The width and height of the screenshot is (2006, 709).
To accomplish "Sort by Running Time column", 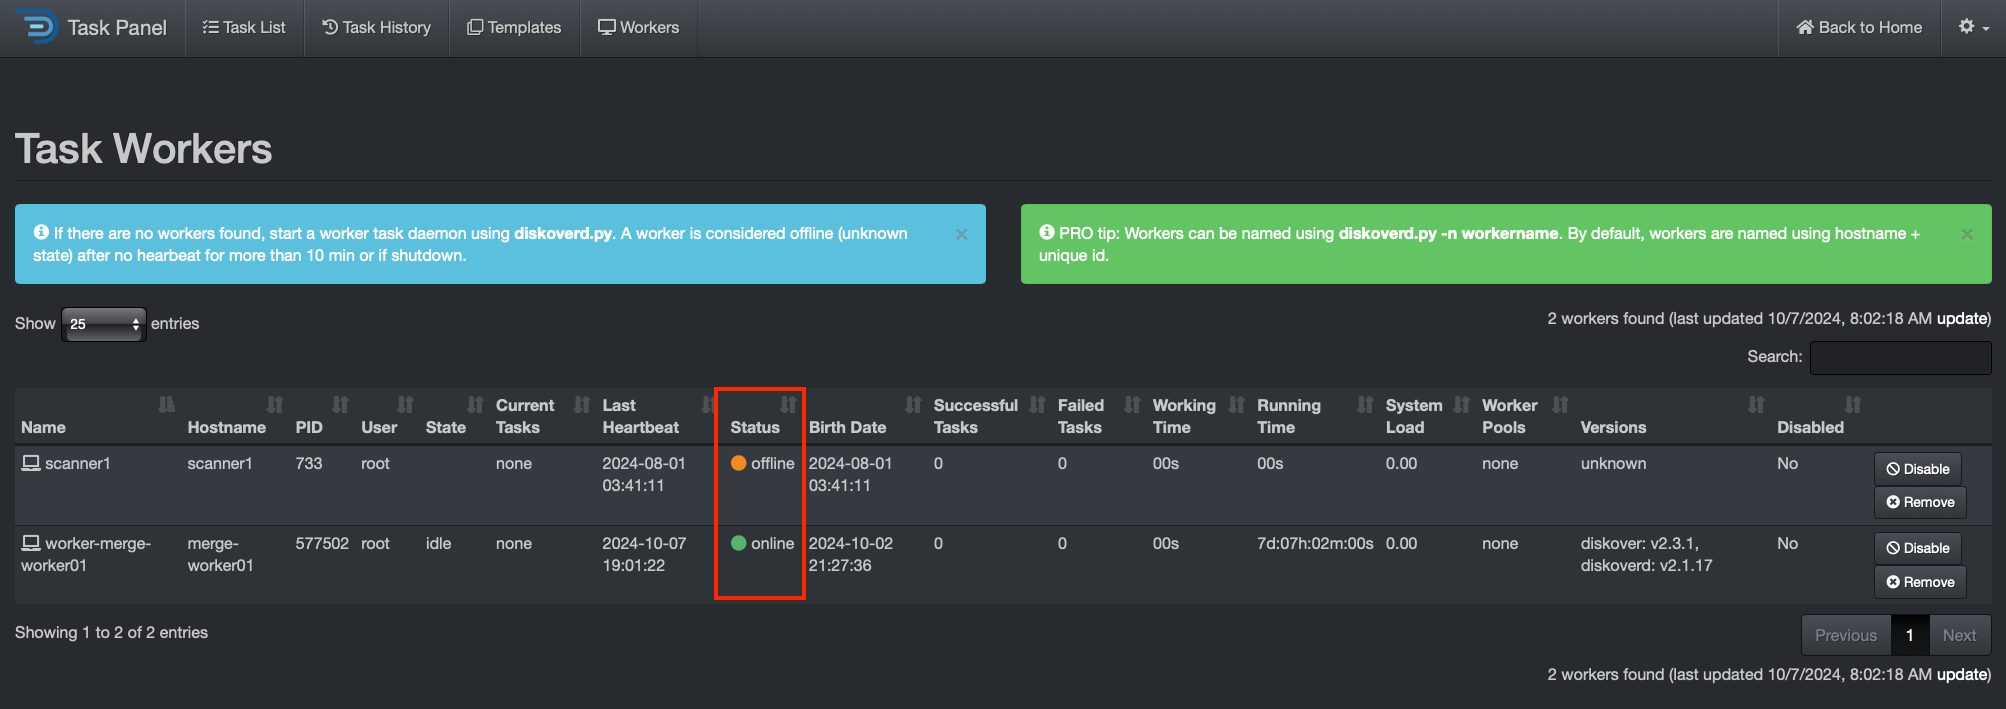I will [1315, 416].
